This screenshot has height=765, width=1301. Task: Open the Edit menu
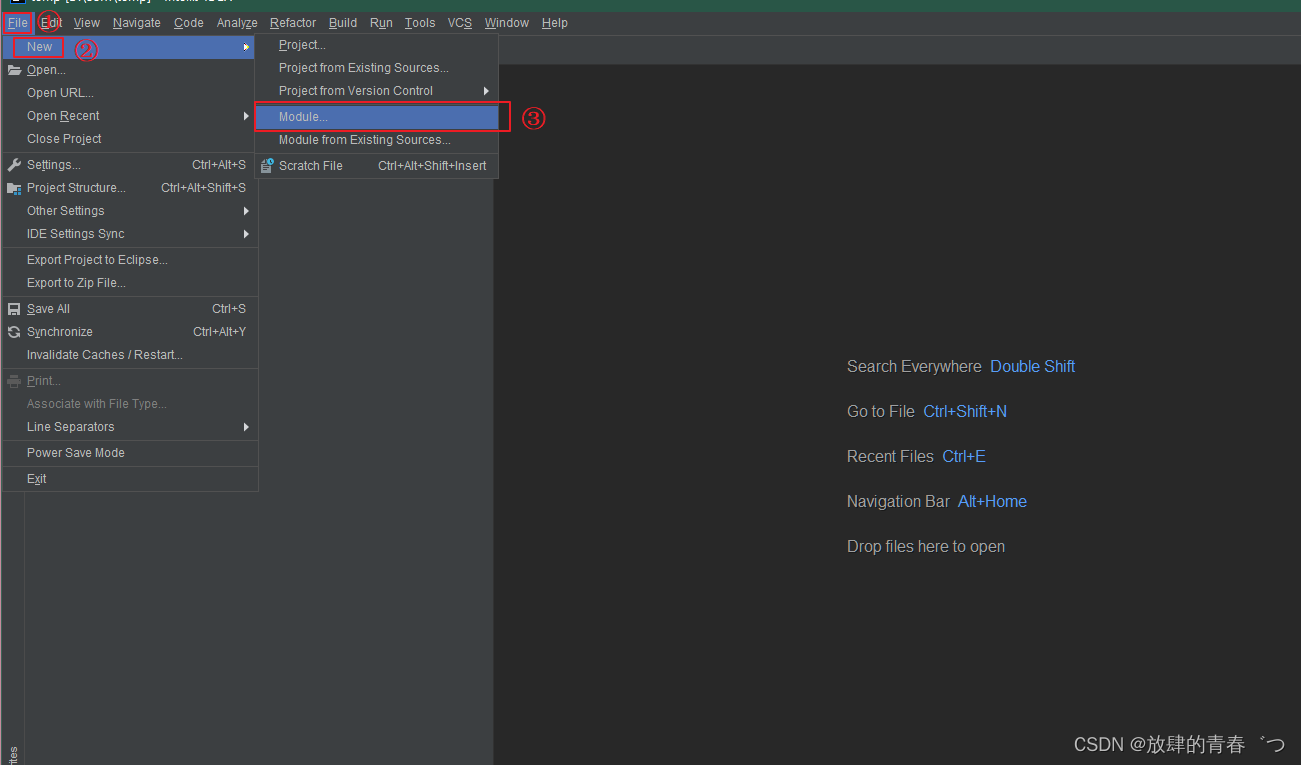[x=51, y=23]
